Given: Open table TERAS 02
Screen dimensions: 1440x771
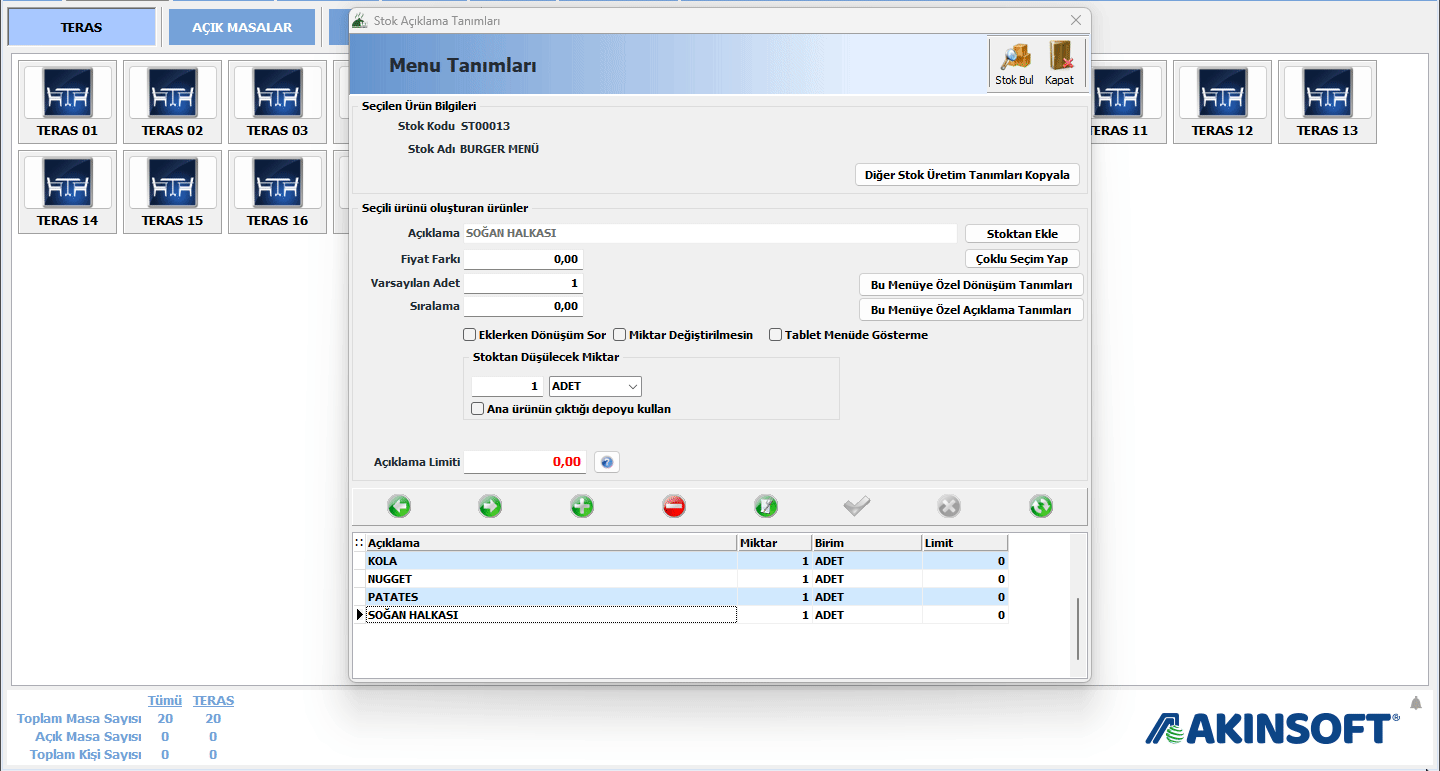Looking at the screenshot, I should 172,102.
